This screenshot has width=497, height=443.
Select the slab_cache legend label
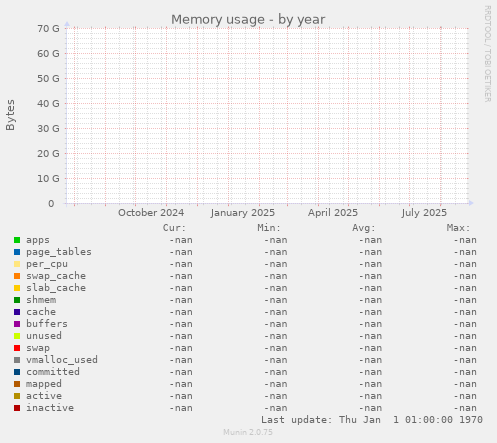click(x=56, y=288)
